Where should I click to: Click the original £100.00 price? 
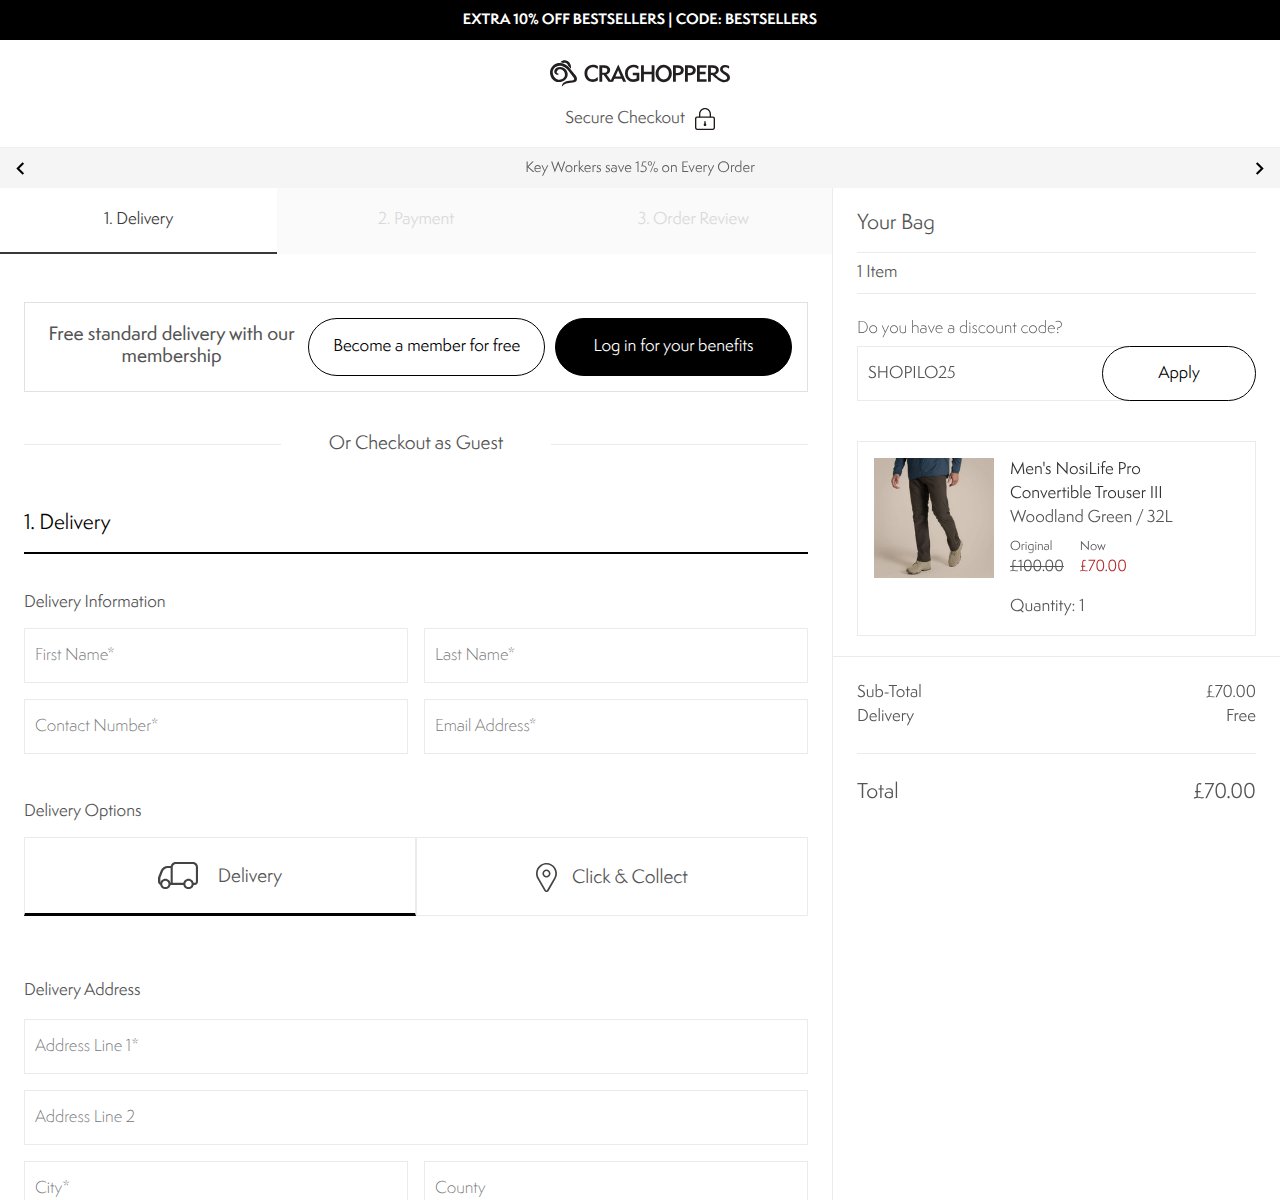point(1037,566)
